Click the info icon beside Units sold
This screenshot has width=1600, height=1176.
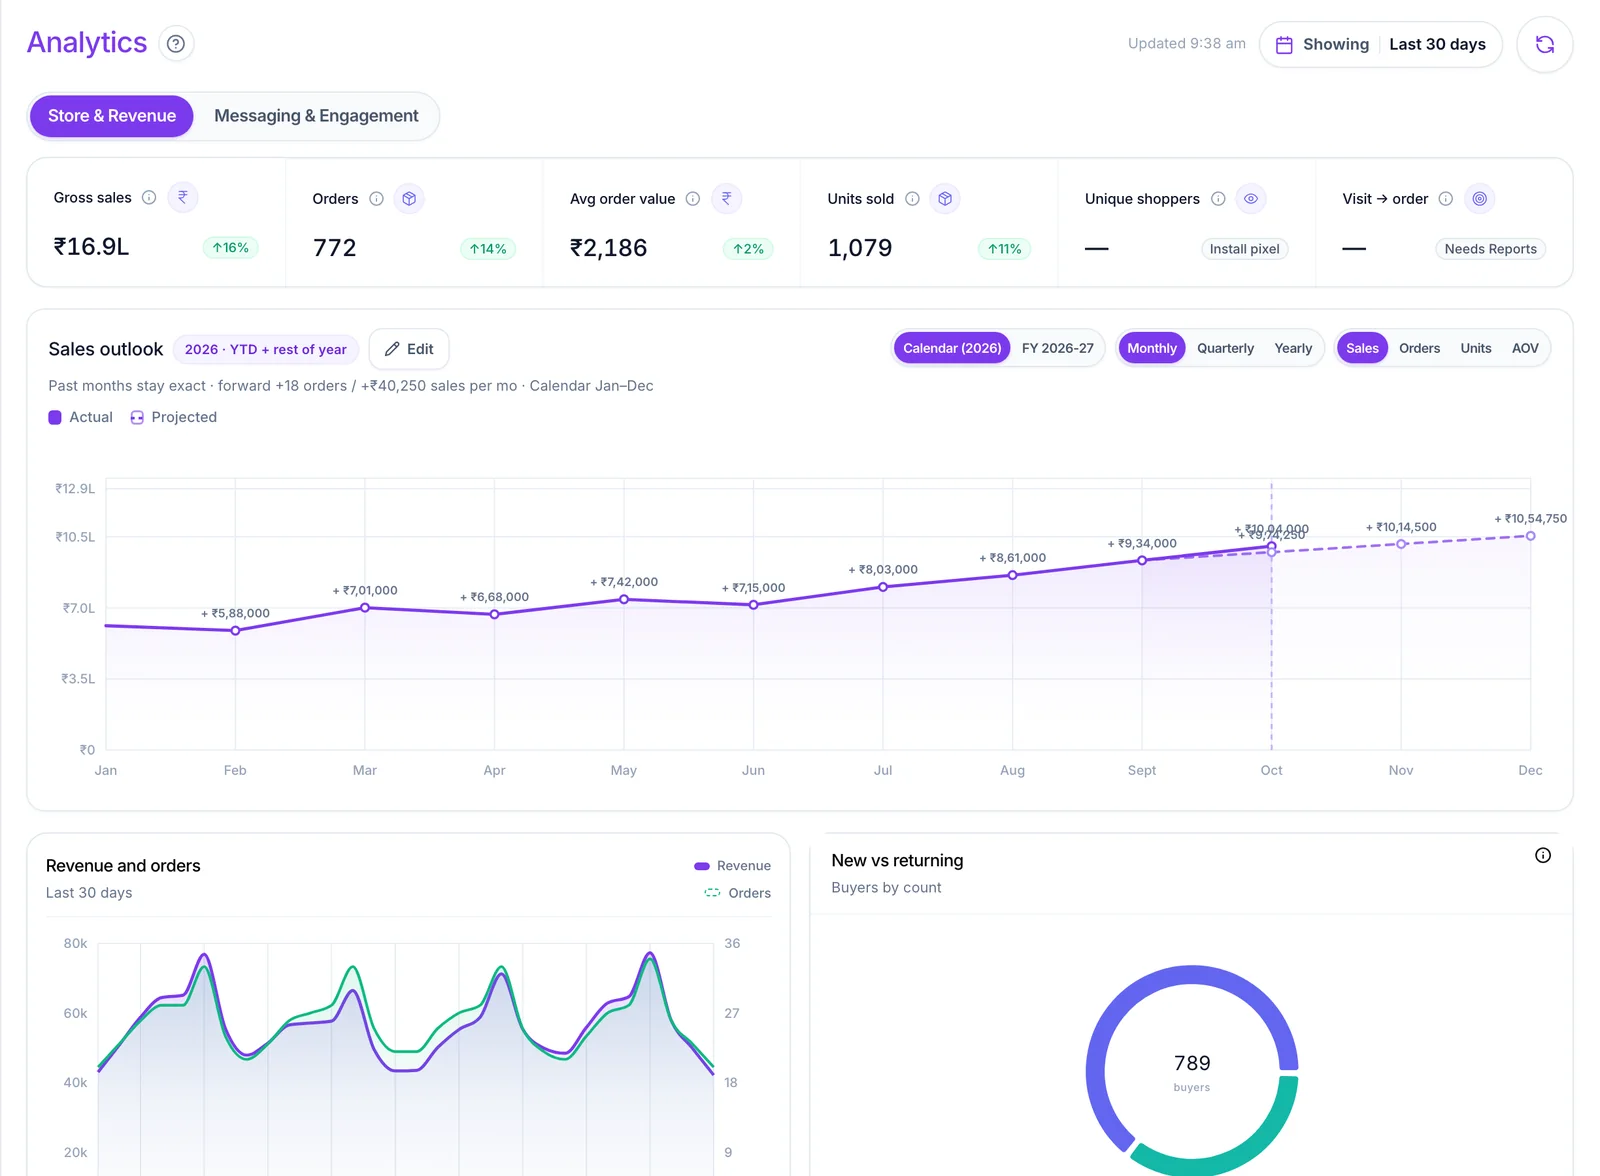[912, 199]
